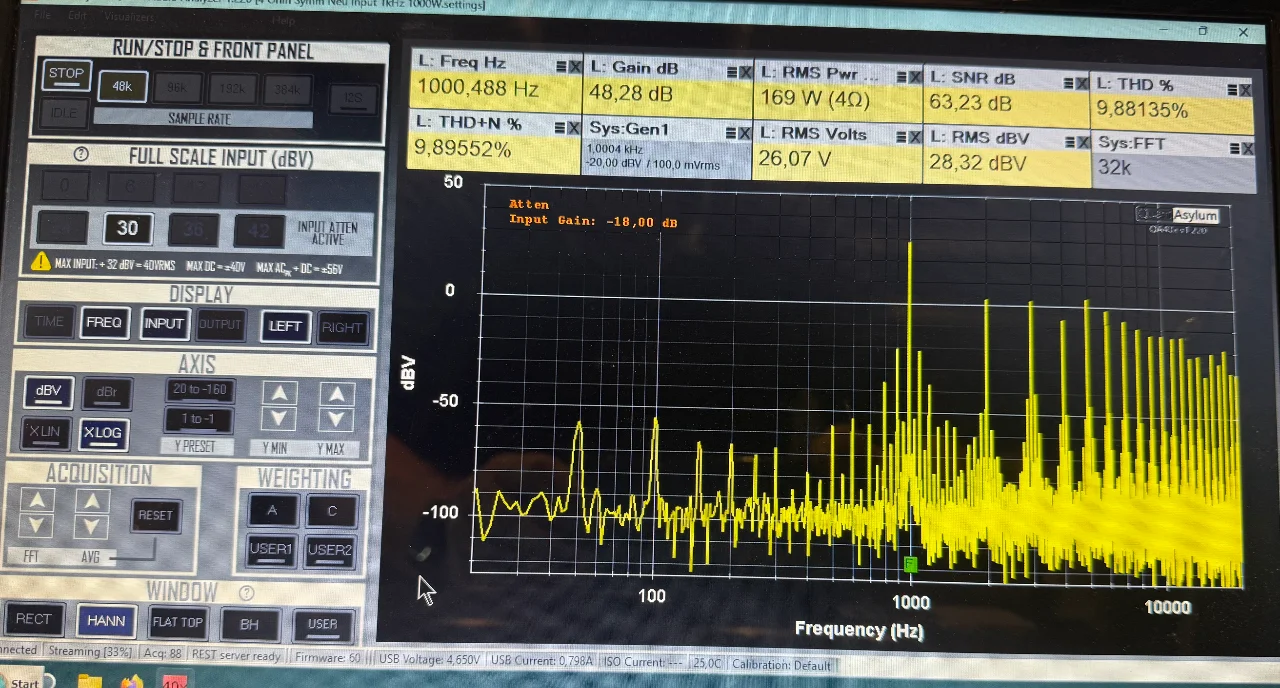This screenshot has width=1280, height=688.
Task: Increase Y MAX with the up arrow
Action: pos(337,394)
